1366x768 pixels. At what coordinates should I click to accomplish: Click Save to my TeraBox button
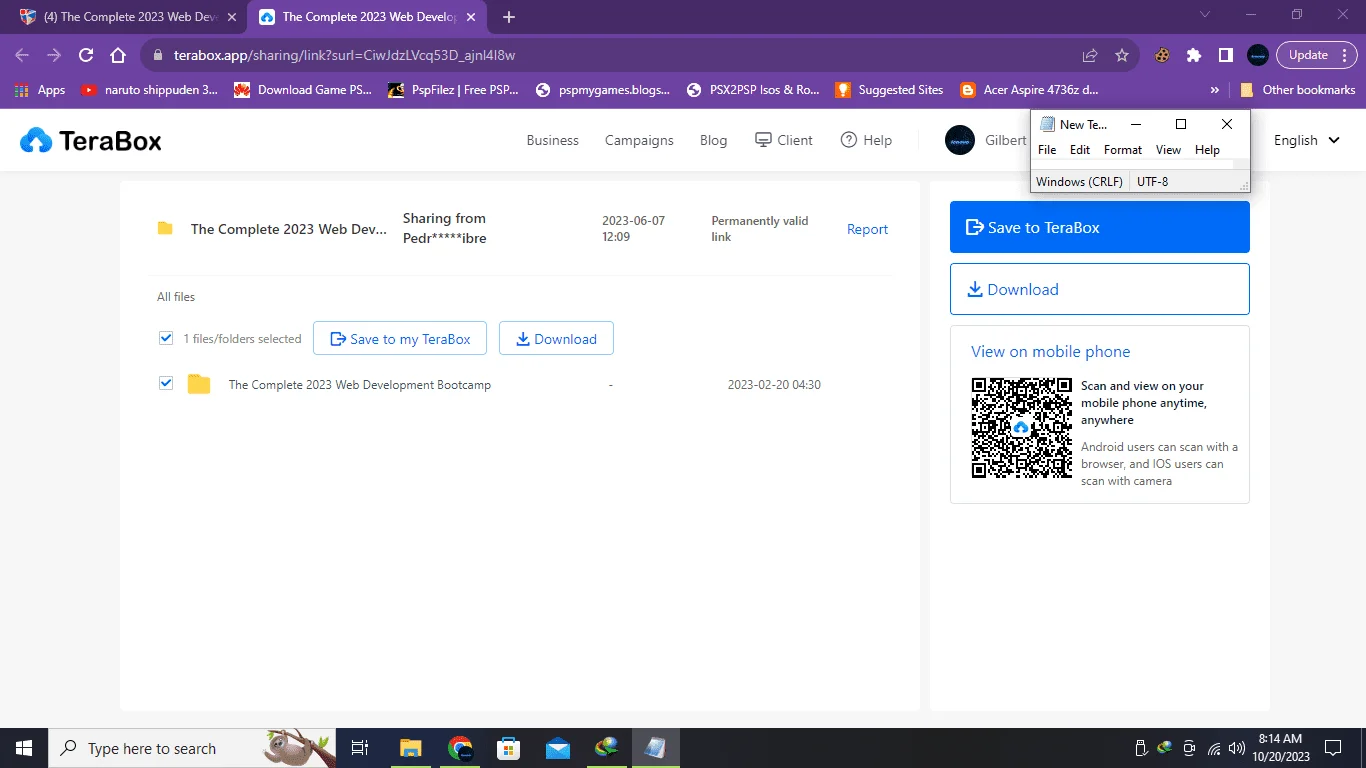coord(400,338)
